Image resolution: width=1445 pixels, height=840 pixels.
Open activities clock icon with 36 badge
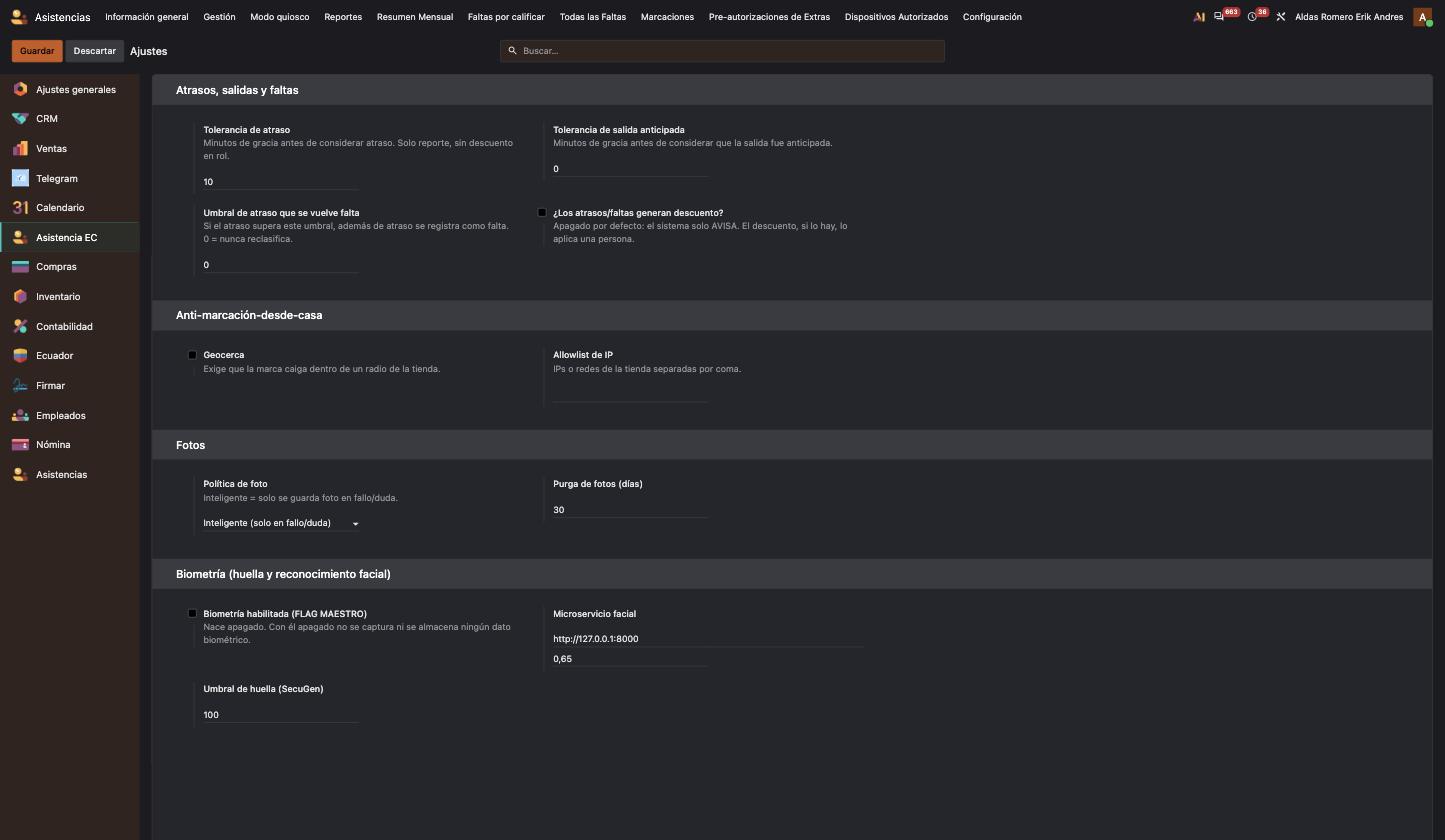point(1252,17)
